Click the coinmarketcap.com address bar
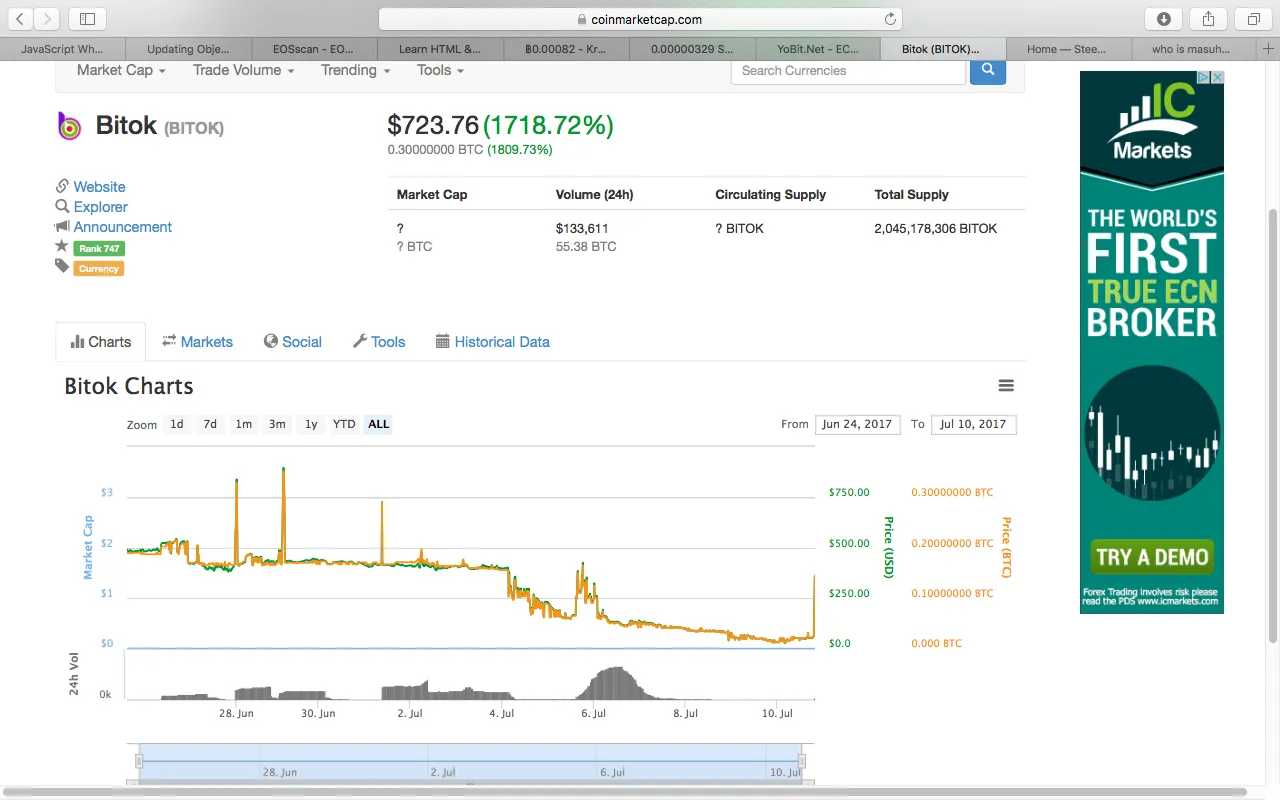This screenshot has width=1280, height=800. click(640, 19)
